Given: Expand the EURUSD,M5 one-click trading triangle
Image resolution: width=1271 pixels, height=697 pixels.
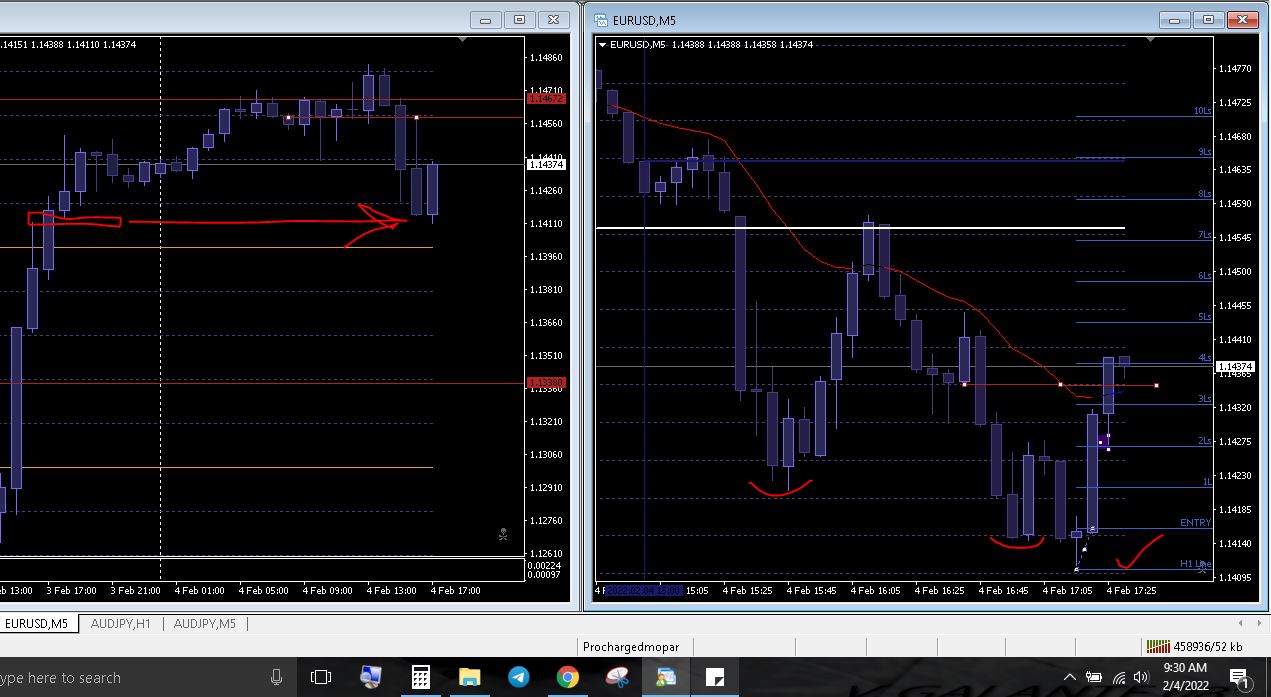Looking at the screenshot, I should click(602, 44).
